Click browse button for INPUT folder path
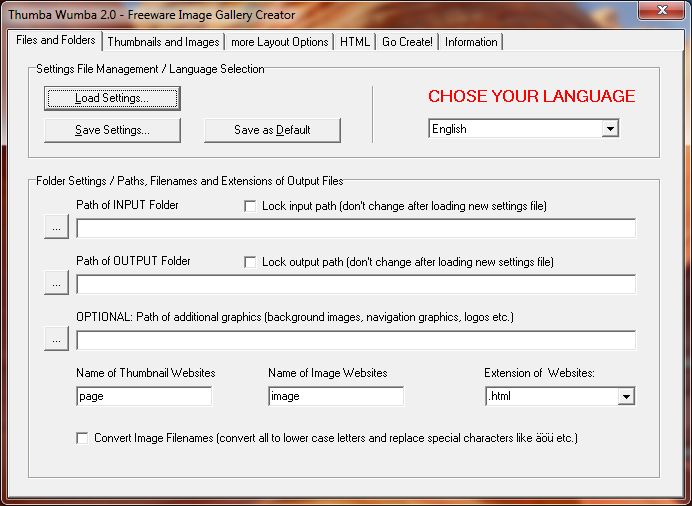 click(x=56, y=228)
